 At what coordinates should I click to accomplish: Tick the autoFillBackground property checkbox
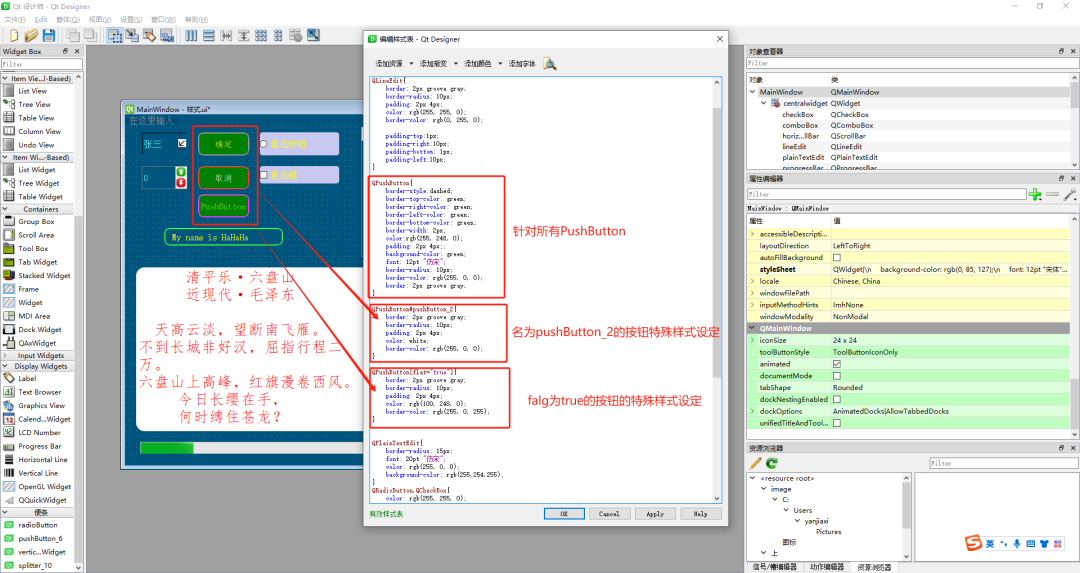point(837,258)
